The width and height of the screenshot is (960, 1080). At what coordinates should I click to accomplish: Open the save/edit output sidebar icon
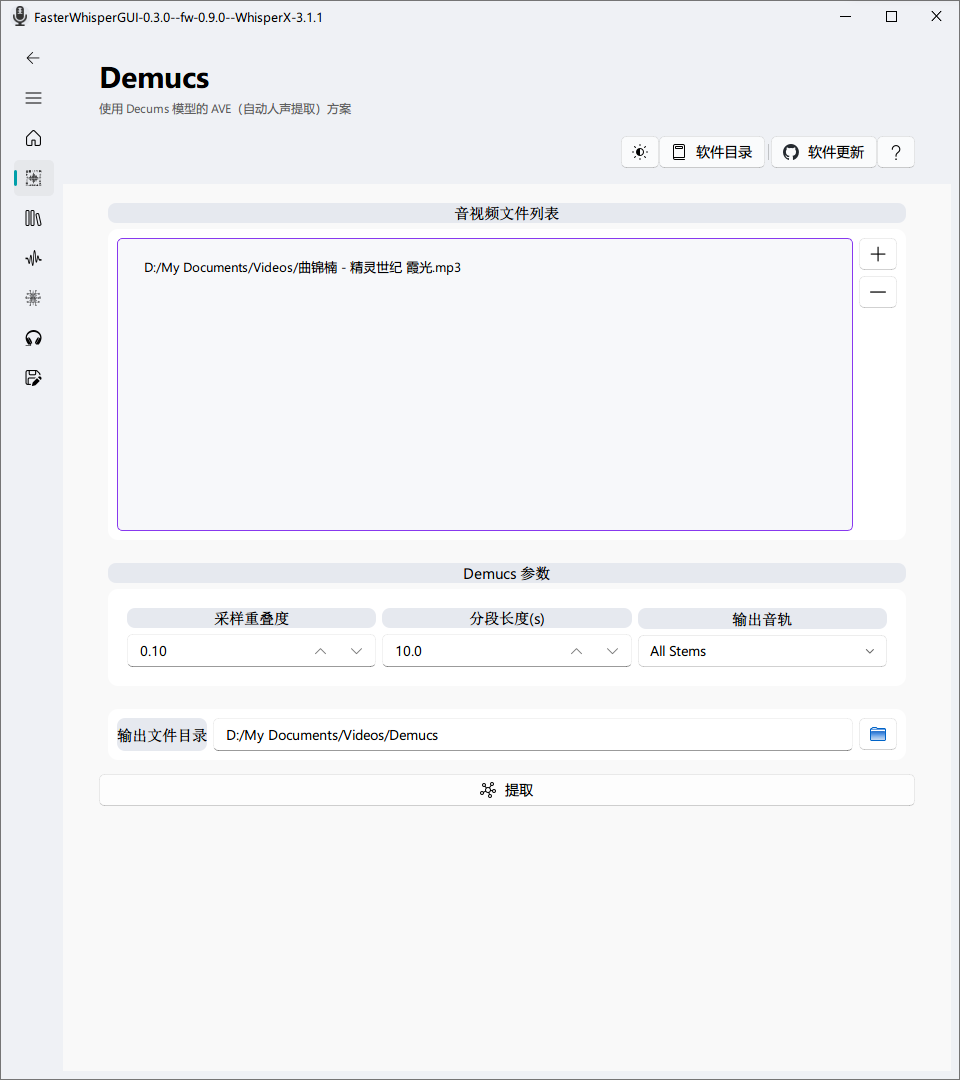click(33, 377)
